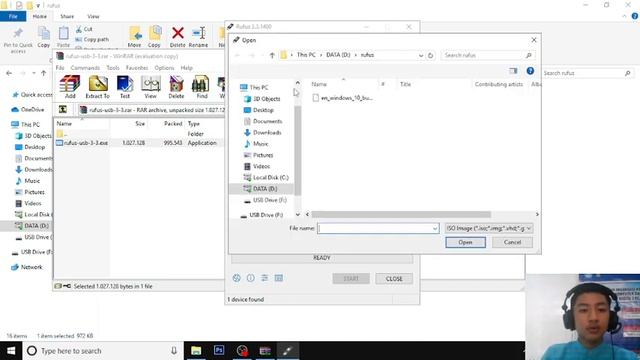Click Rufus about info icon
Viewport: 640px width, 360px height.
251,278
